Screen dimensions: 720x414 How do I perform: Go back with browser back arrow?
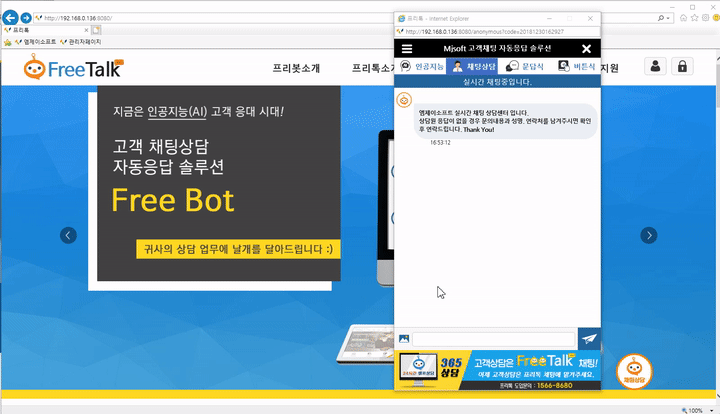click(11, 18)
